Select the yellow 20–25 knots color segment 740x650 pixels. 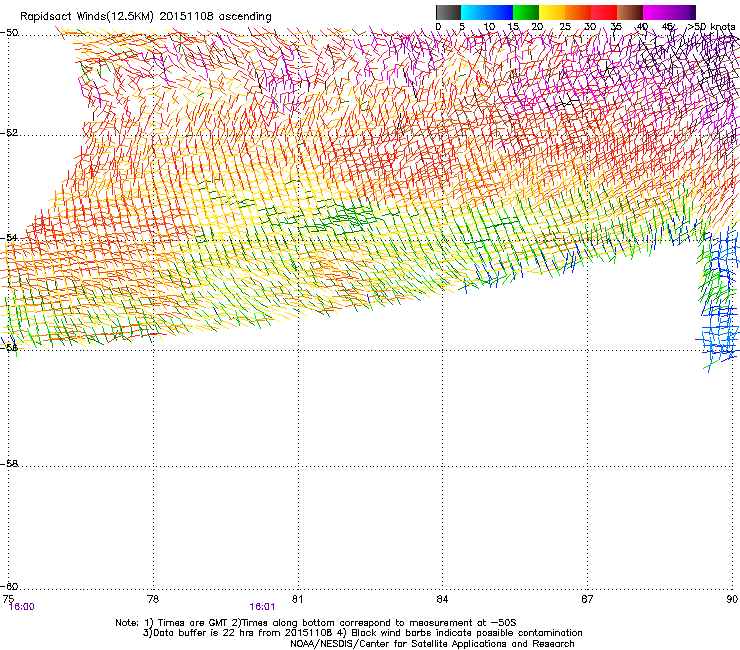pos(552,12)
